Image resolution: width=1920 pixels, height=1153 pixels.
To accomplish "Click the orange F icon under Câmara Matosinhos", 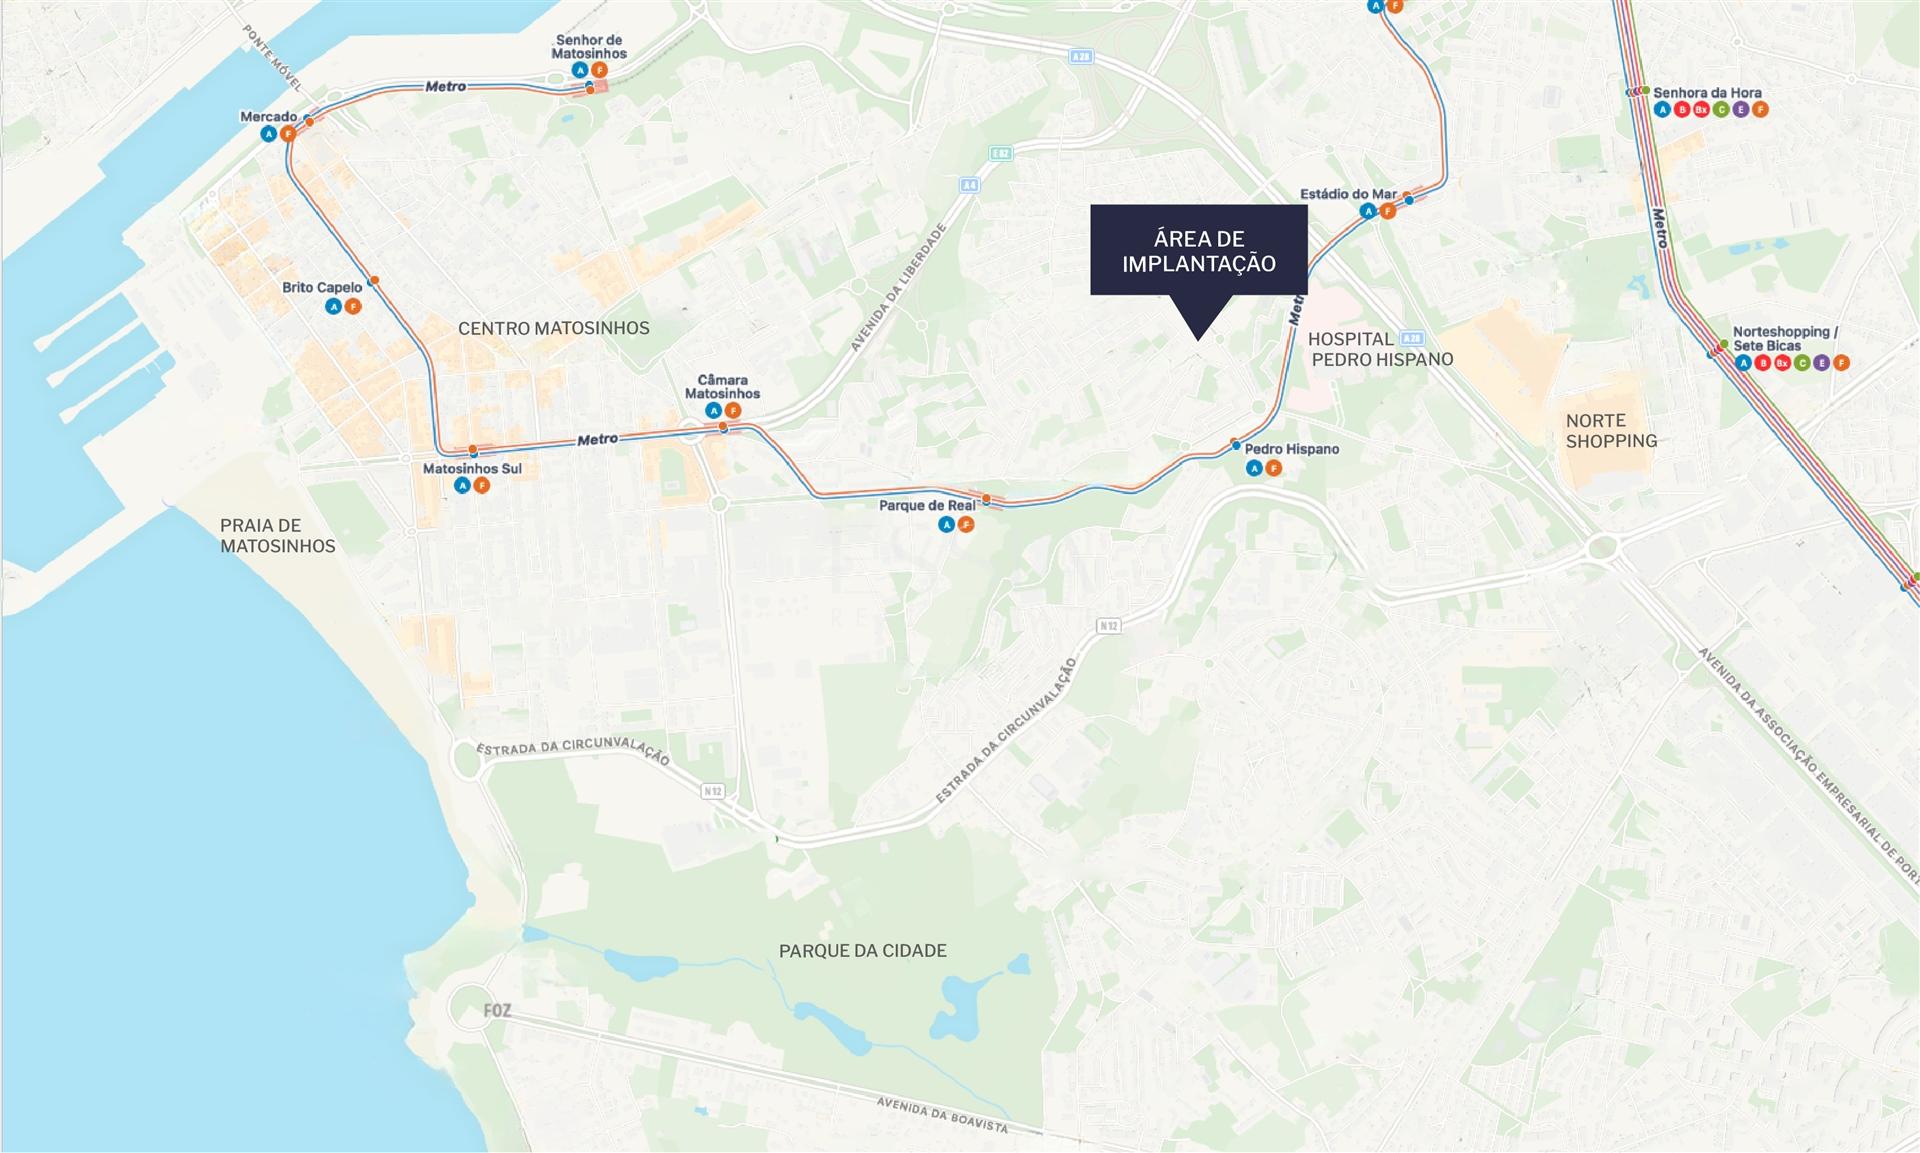I will click(x=733, y=411).
